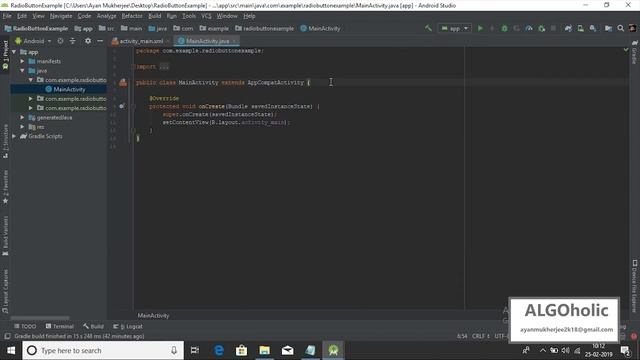
Task: Open AVD Manager device icon
Action: [x=580, y=28]
